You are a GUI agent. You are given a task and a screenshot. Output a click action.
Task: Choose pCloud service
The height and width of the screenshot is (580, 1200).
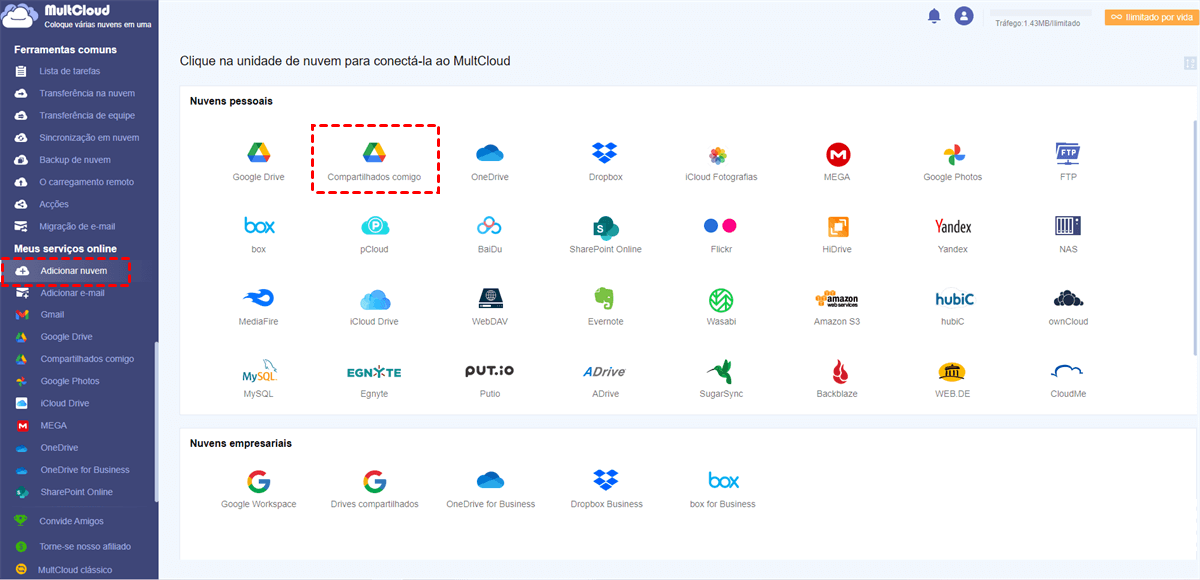point(375,233)
